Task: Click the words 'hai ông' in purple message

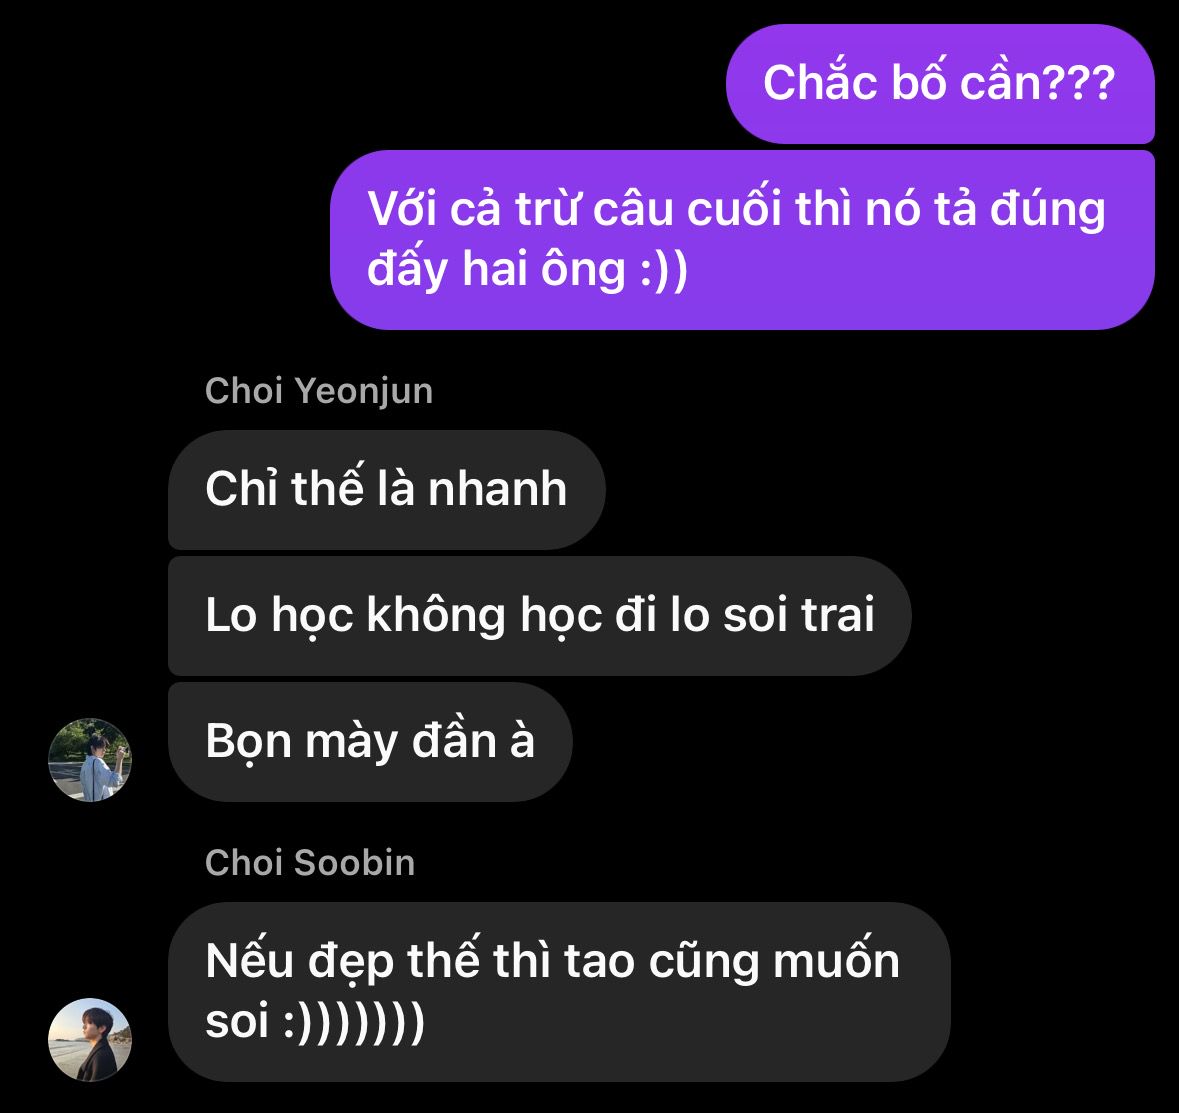Action: point(544,270)
